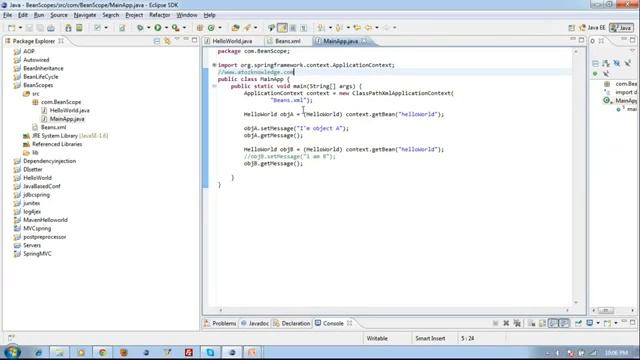Toggle Mark Occurrences in the toolbar

pos(282,28)
